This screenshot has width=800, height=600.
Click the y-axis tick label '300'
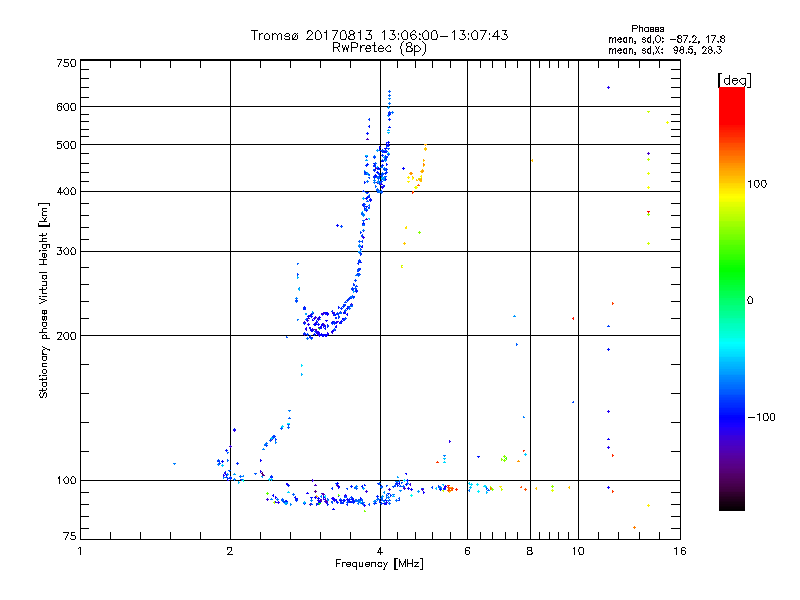[x=67, y=251]
